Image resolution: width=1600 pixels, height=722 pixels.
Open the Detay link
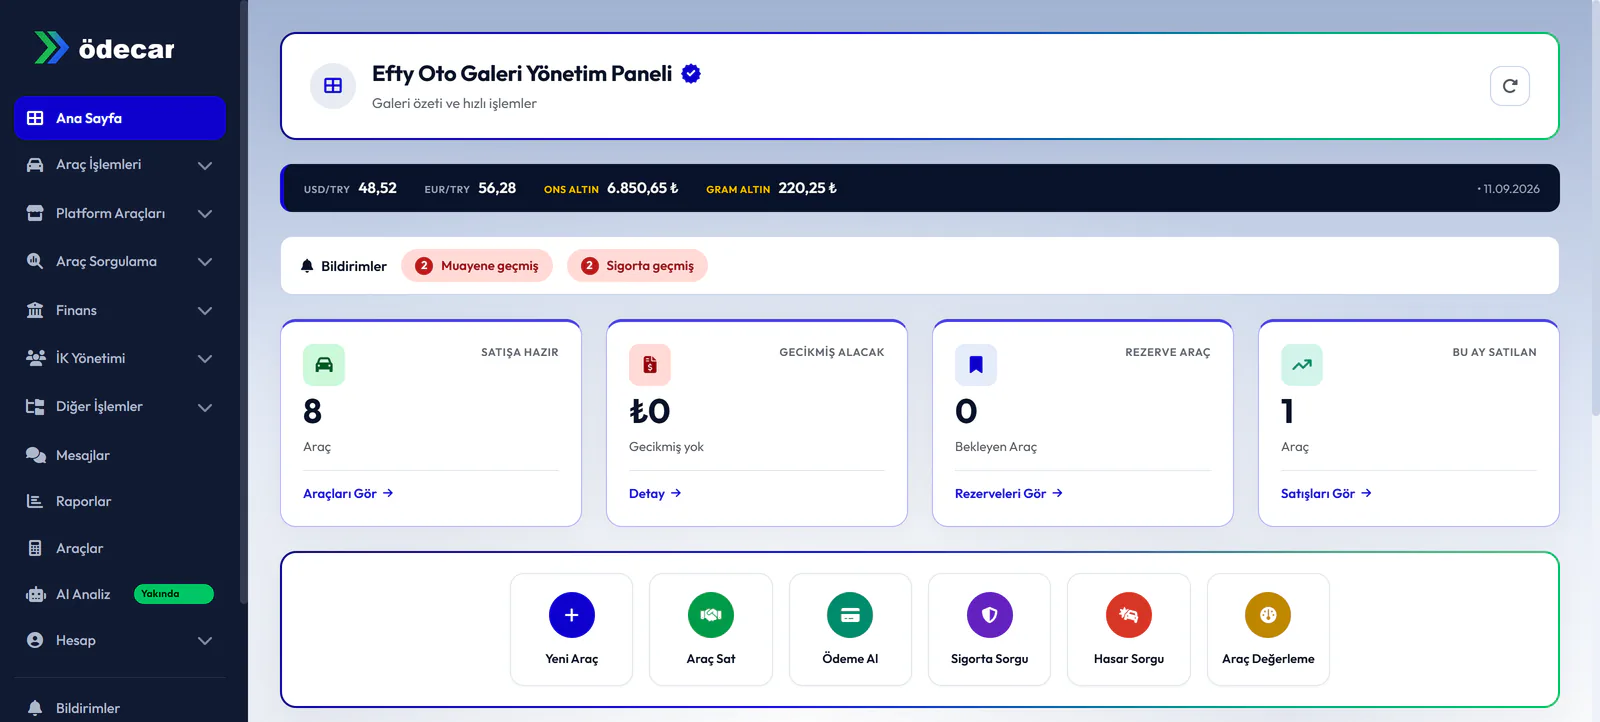point(655,494)
